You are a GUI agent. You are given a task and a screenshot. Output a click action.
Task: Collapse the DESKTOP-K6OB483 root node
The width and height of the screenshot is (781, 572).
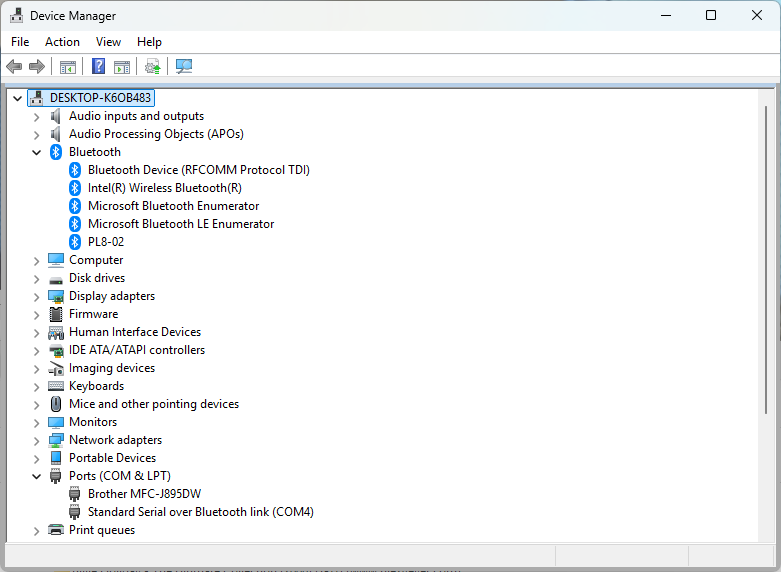(18, 98)
